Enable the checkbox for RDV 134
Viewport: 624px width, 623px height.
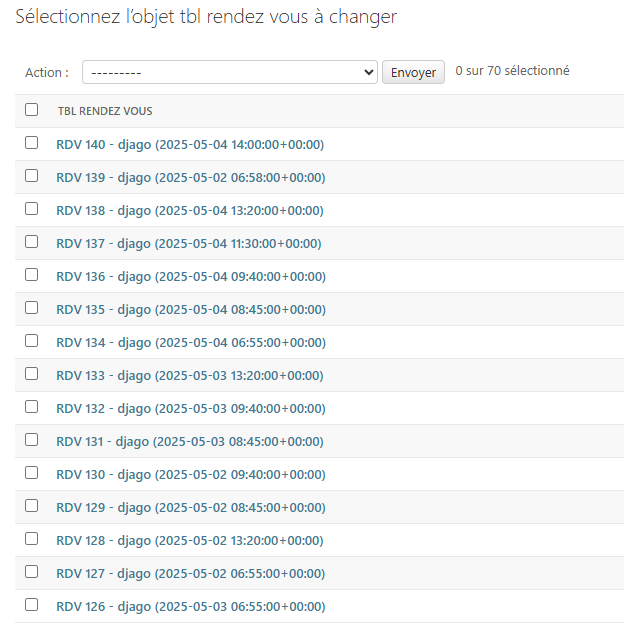pyautogui.click(x=32, y=341)
